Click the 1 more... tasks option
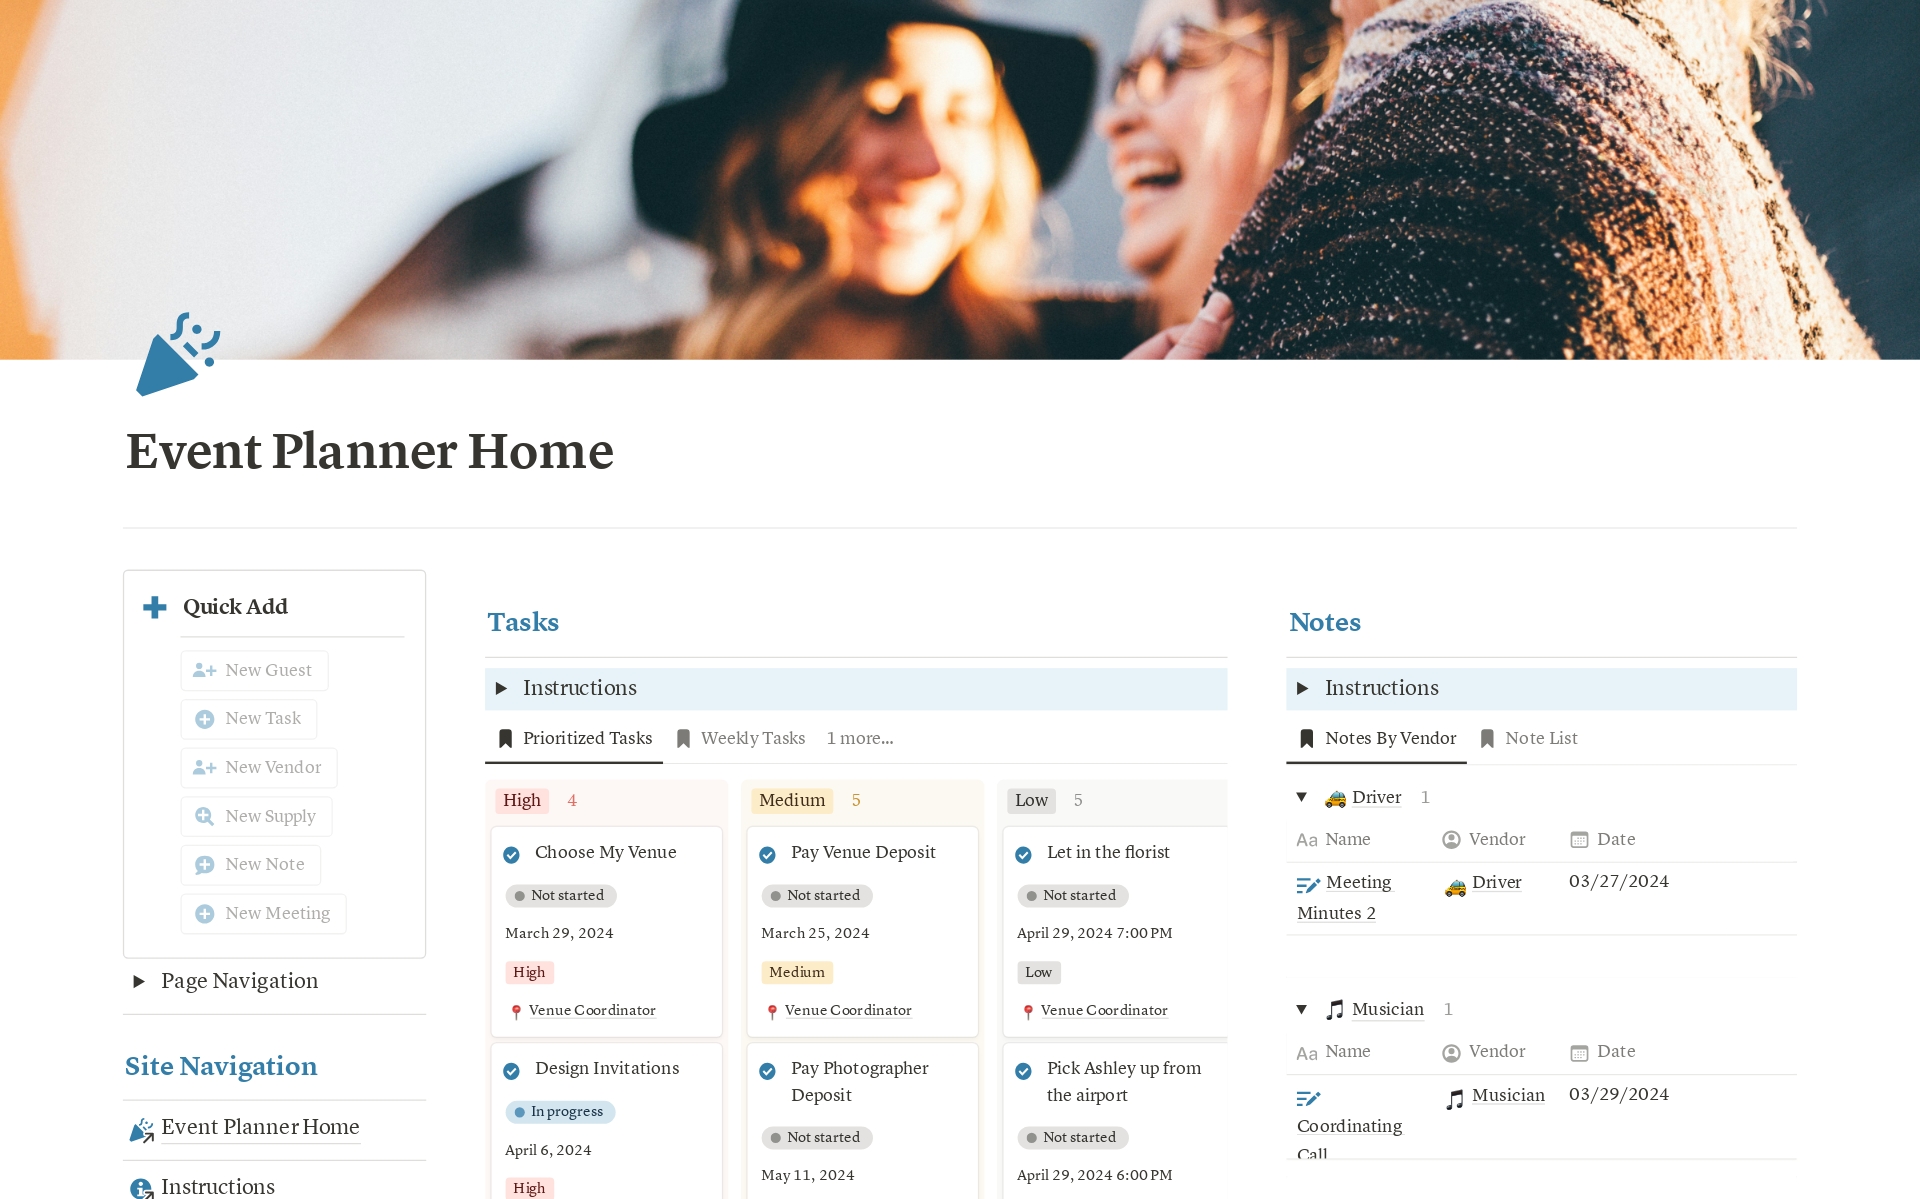Image resolution: width=1920 pixels, height=1199 pixels. [x=859, y=738]
